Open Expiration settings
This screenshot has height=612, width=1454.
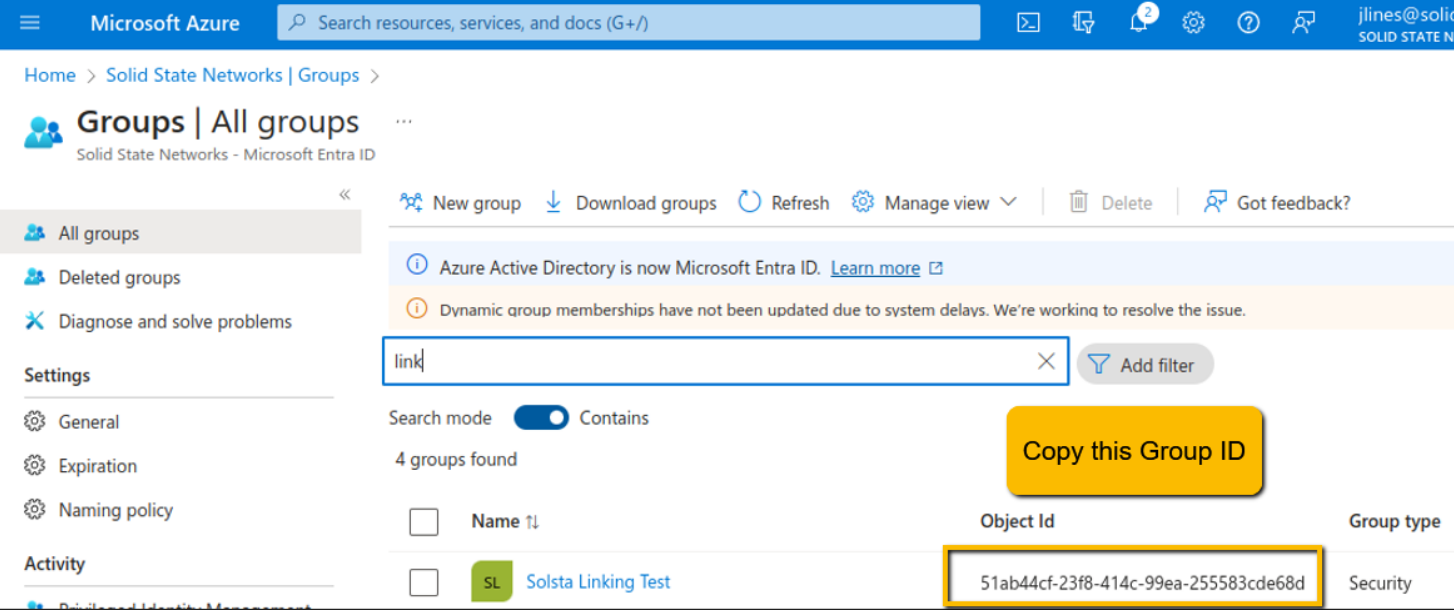coord(97,466)
